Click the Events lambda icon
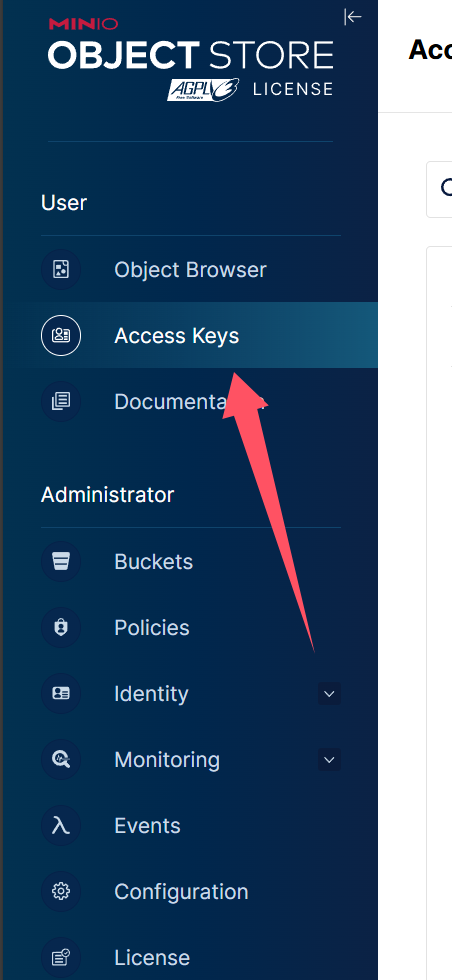 [61, 826]
